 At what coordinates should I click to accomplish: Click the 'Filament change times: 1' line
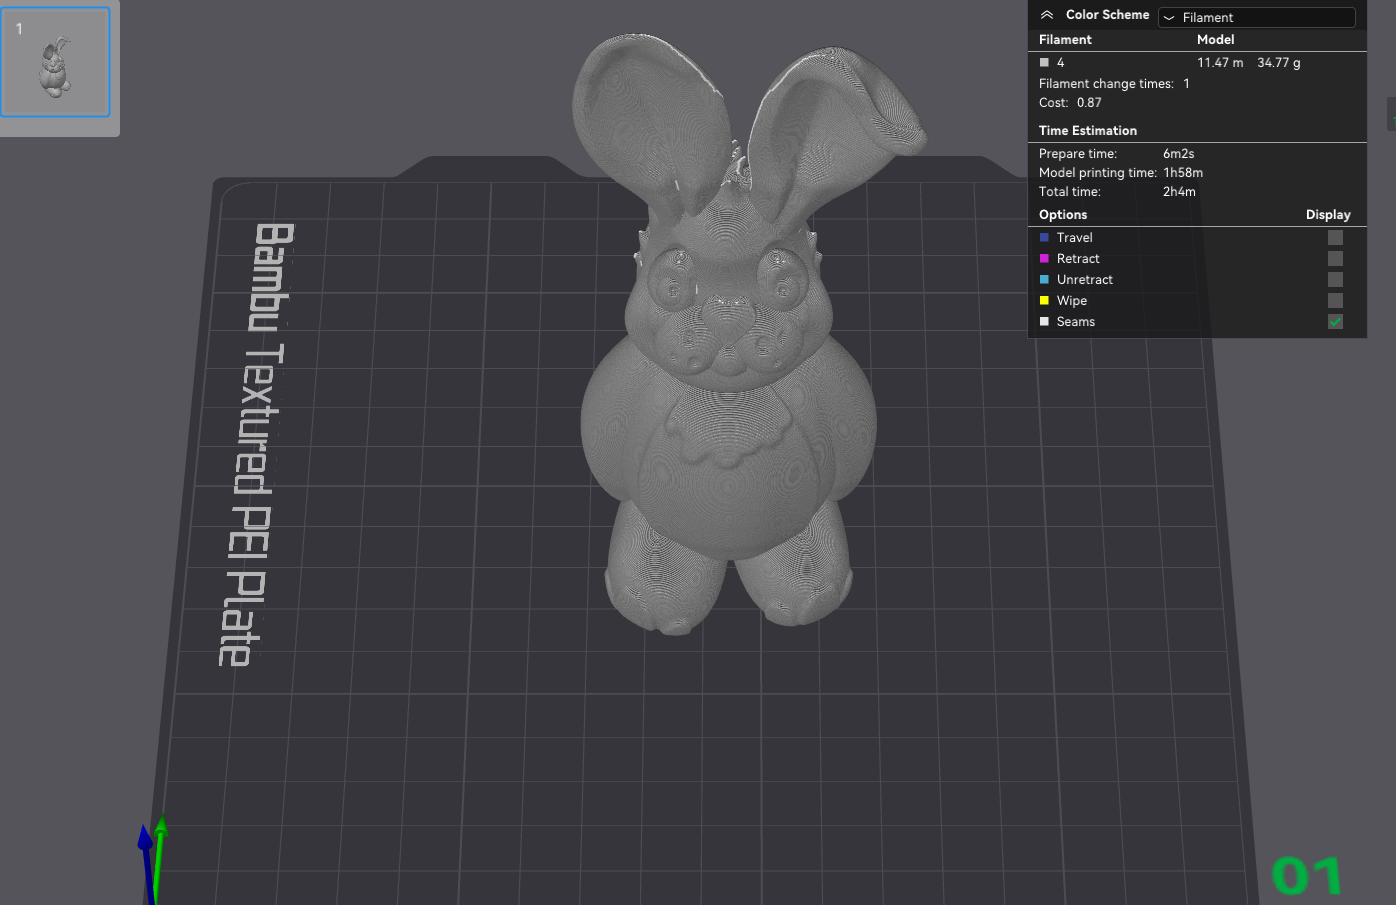pyautogui.click(x=1114, y=83)
